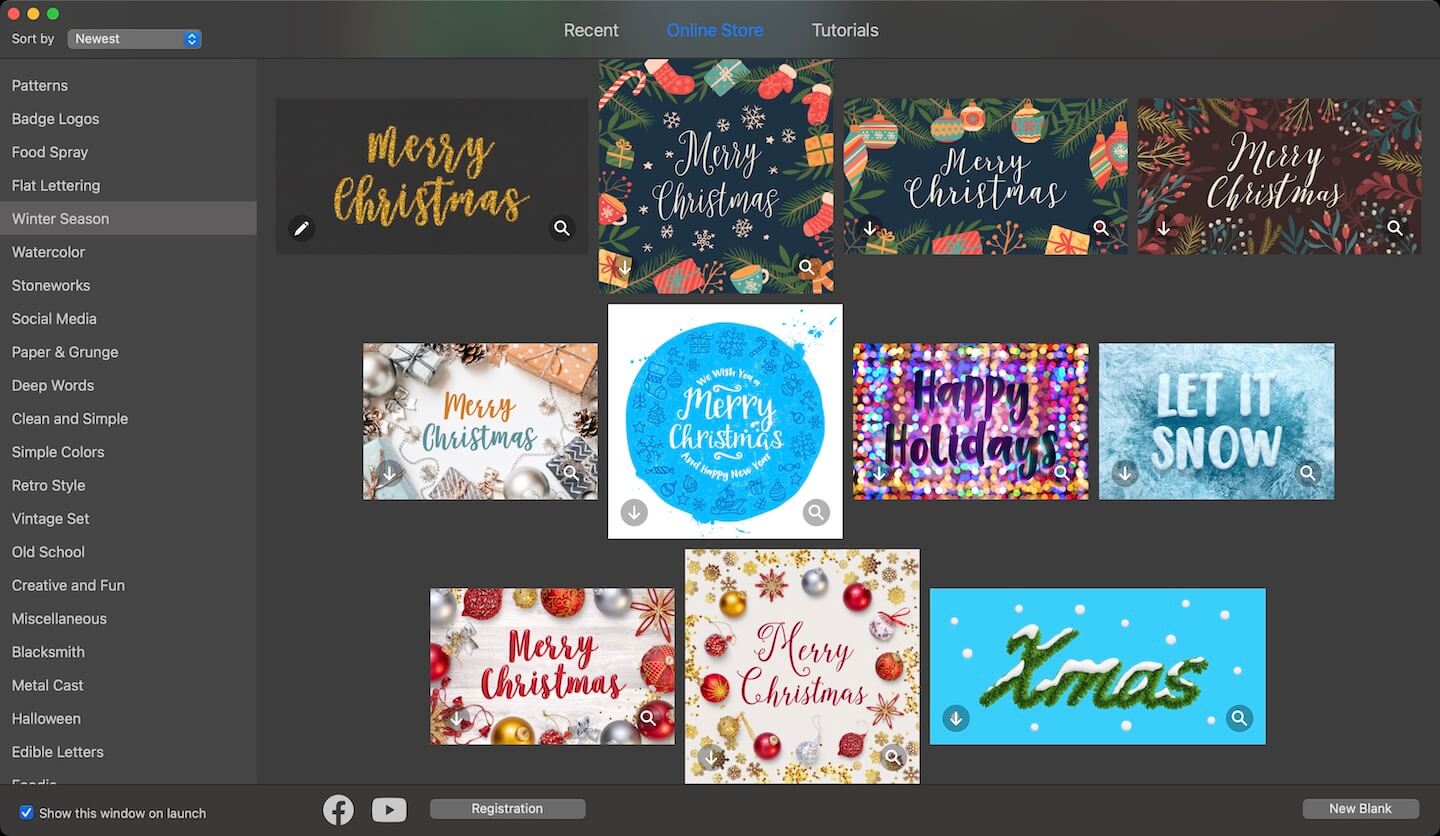Uncheck Show this window on launch
This screenshot has width=1440, height=836.
[25, 812]
